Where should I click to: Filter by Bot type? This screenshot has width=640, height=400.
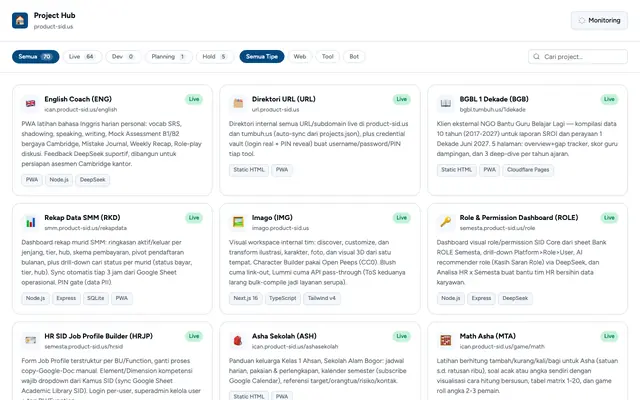[x=354, y=57]
